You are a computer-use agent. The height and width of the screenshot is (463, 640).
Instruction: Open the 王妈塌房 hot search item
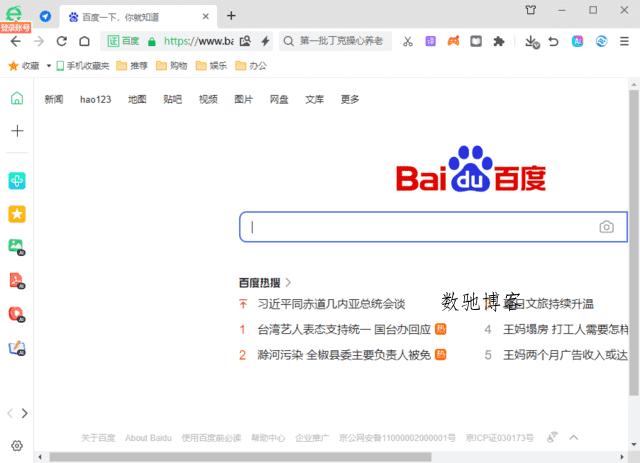pyautogui.click(x=566, y=329)
